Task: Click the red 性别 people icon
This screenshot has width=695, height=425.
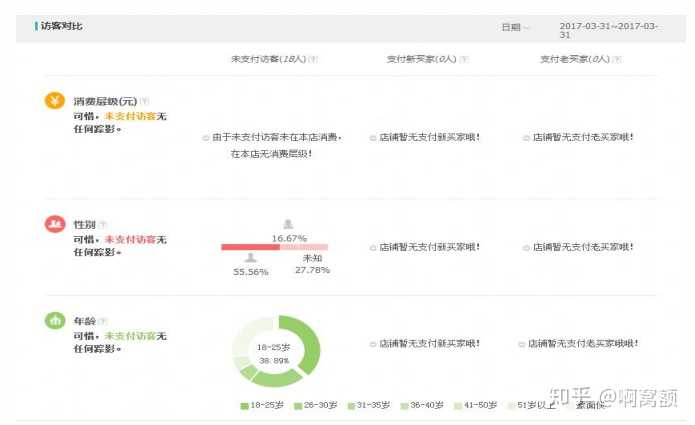Action: coord(55,224)
